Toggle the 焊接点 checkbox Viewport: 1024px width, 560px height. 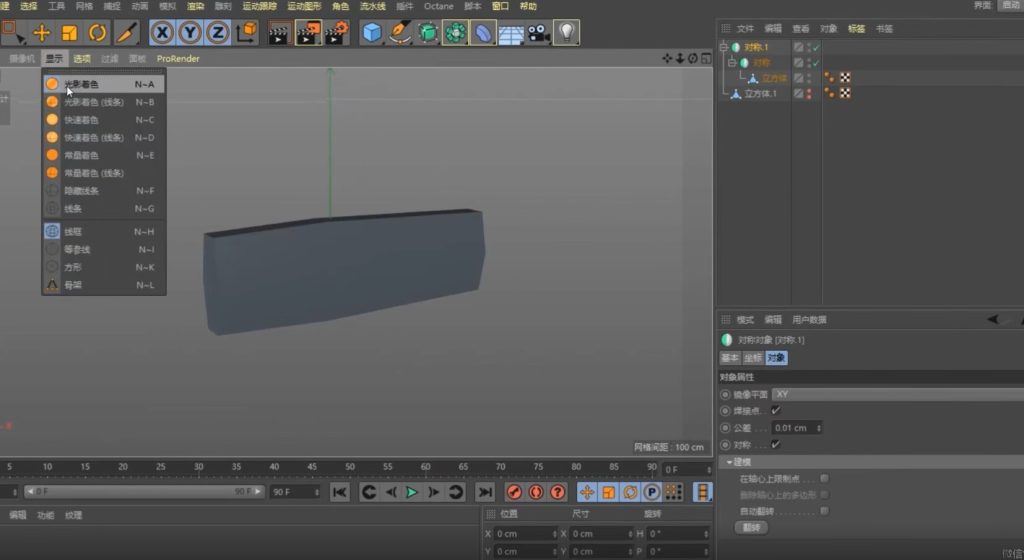coord(776,411)
